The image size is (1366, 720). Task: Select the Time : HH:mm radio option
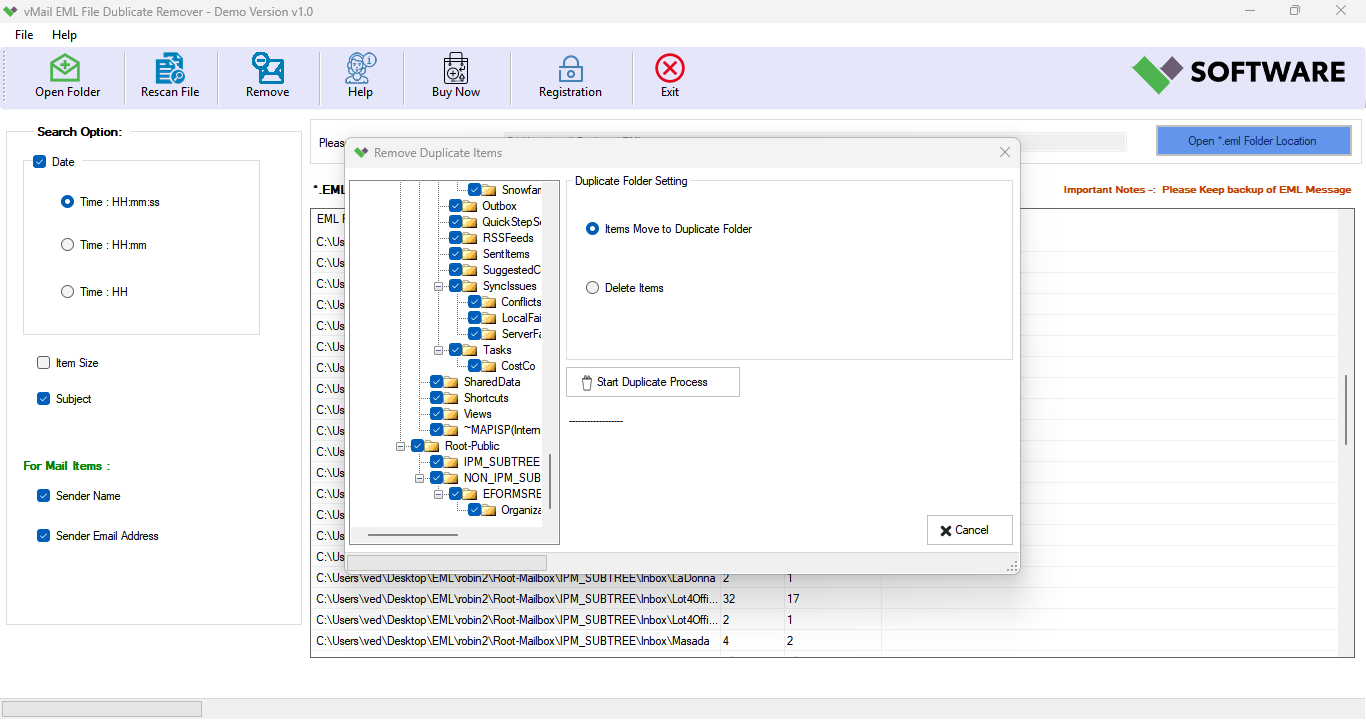click(x=67, y=245)
